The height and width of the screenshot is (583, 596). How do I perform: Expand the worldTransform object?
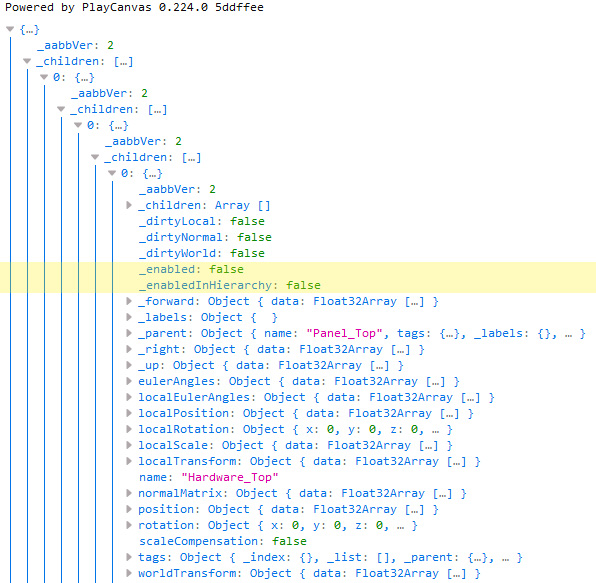(x=129, y=573)
